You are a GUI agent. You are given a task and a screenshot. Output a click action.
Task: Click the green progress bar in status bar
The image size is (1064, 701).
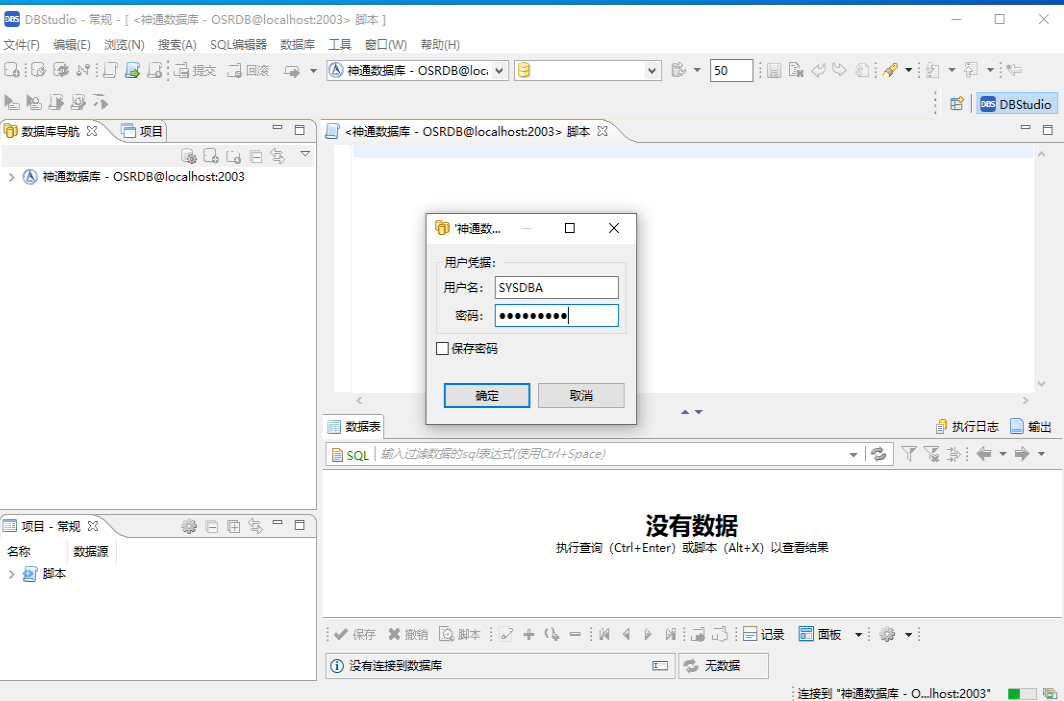pyautogui.click(x=1023, y=694)
